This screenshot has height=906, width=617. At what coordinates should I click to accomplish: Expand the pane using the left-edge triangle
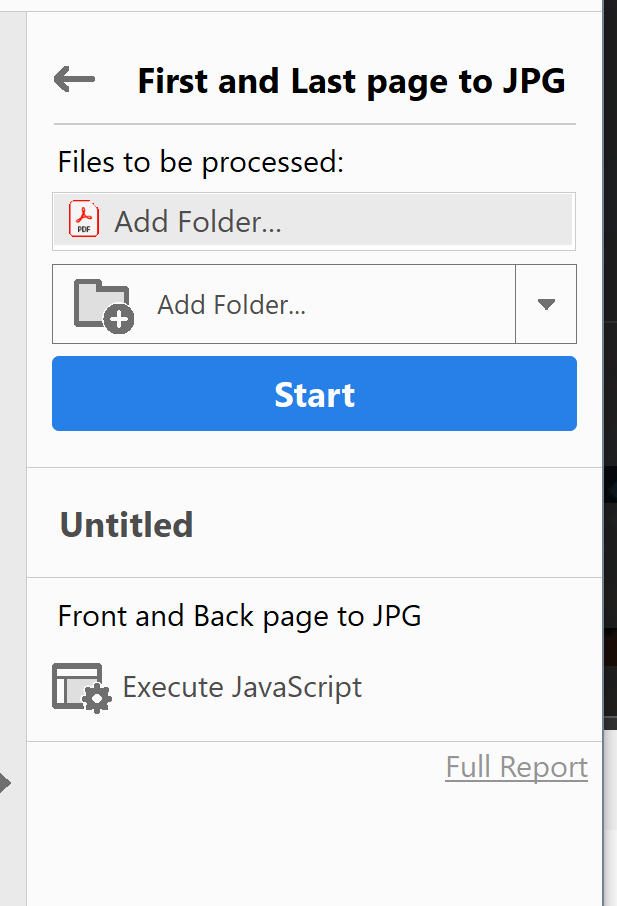point(5,783)
